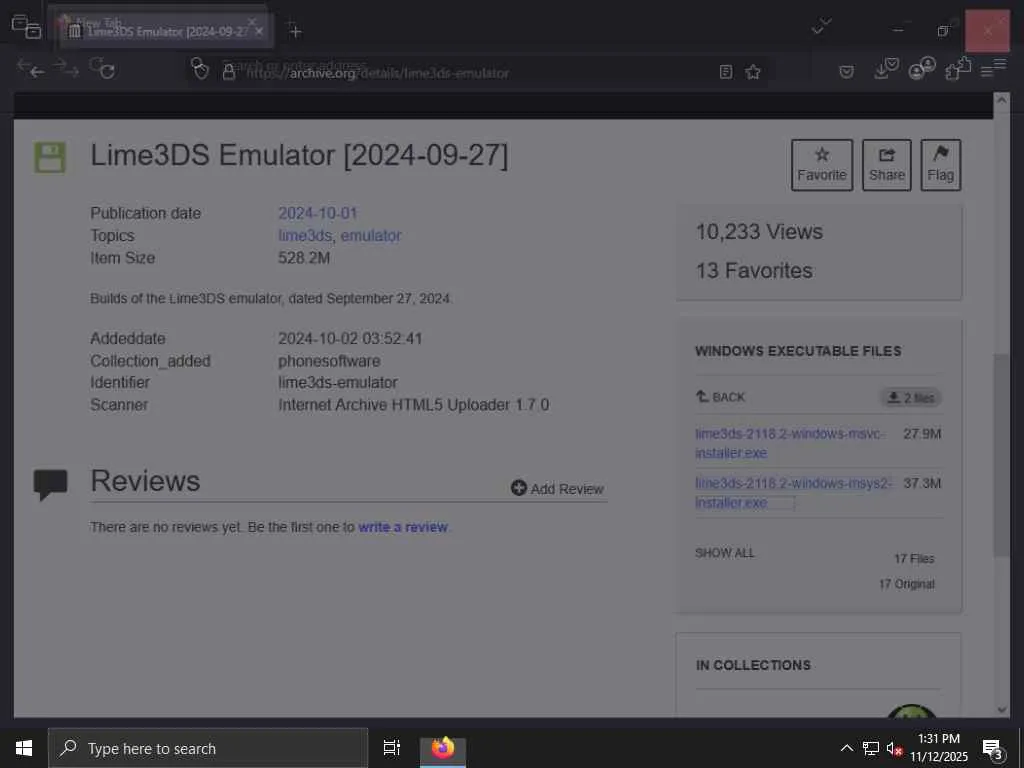
Task: Click the site lock icon in address bar
Action: (x=229, y=72)
